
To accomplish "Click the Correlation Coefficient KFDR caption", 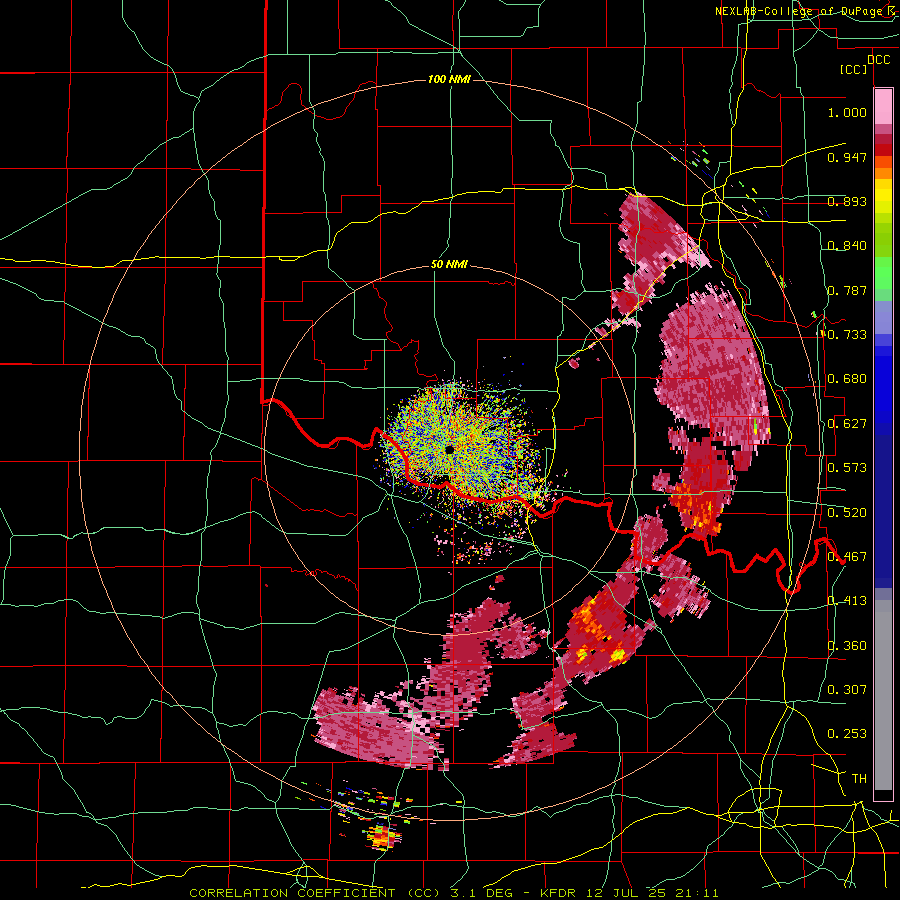I will 454,893.
